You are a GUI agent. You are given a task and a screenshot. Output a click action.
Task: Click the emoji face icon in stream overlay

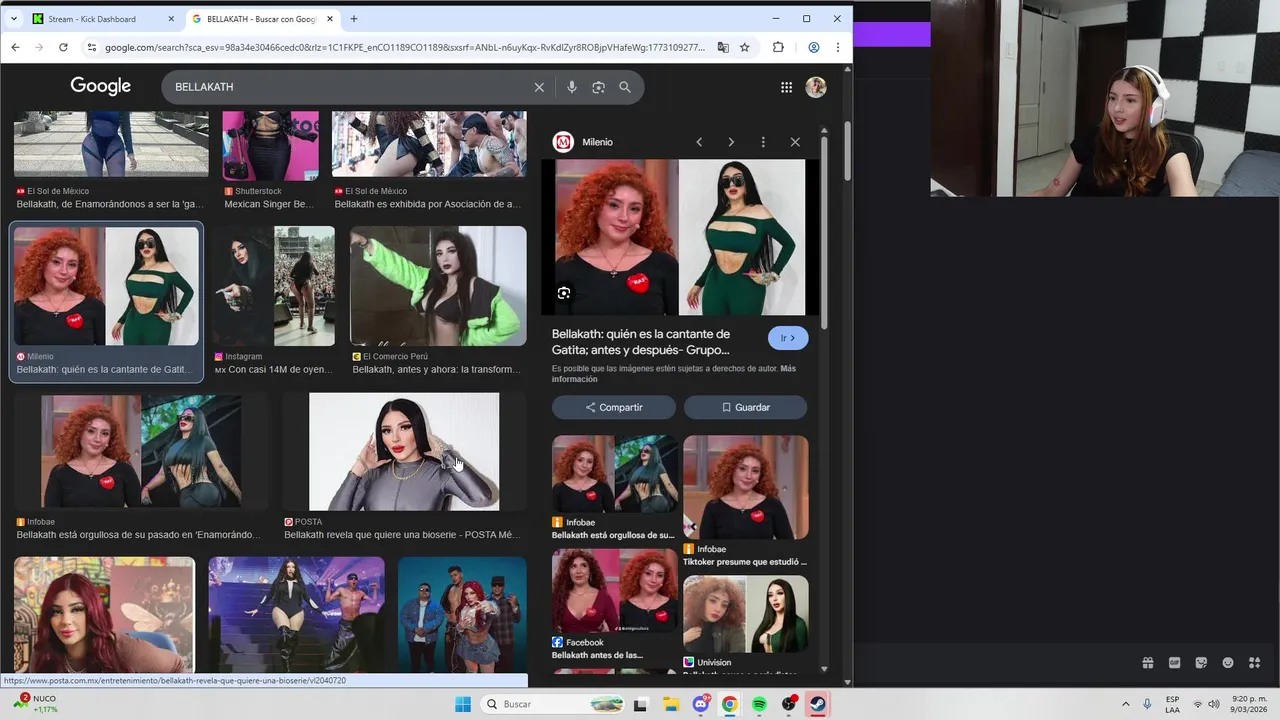(x=1228, y=663)
